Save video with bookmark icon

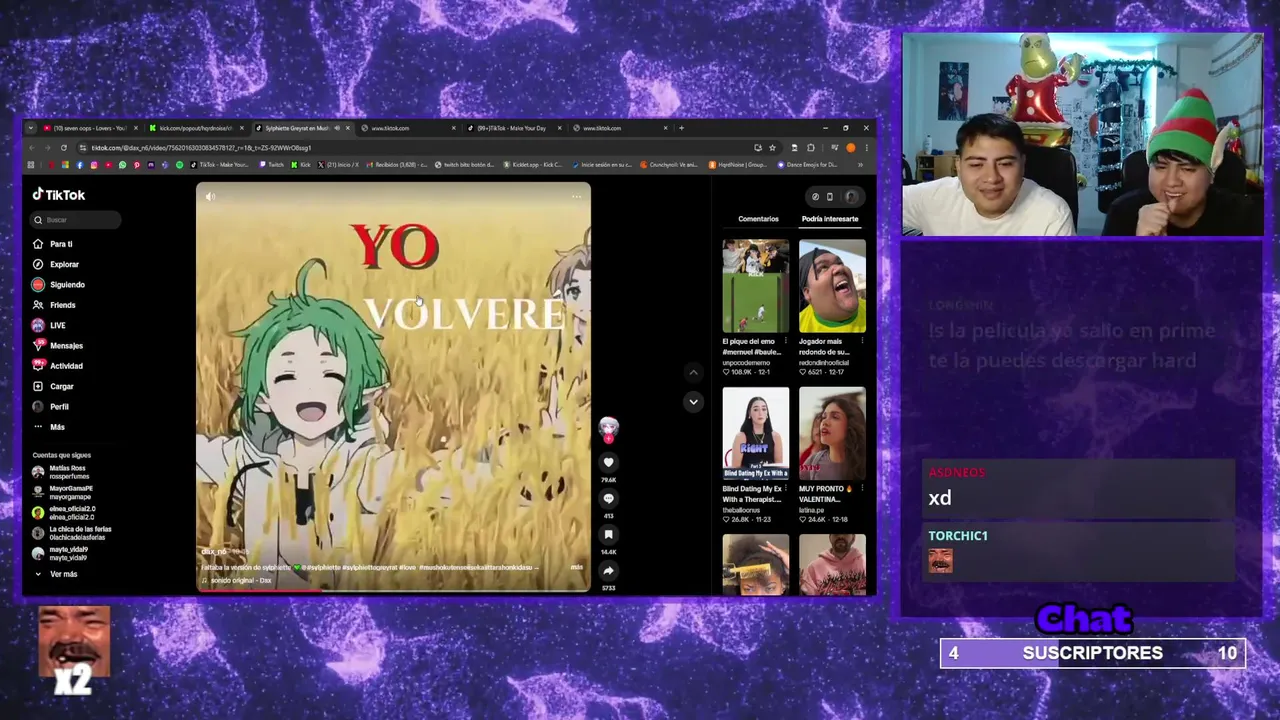coord(608,535)
